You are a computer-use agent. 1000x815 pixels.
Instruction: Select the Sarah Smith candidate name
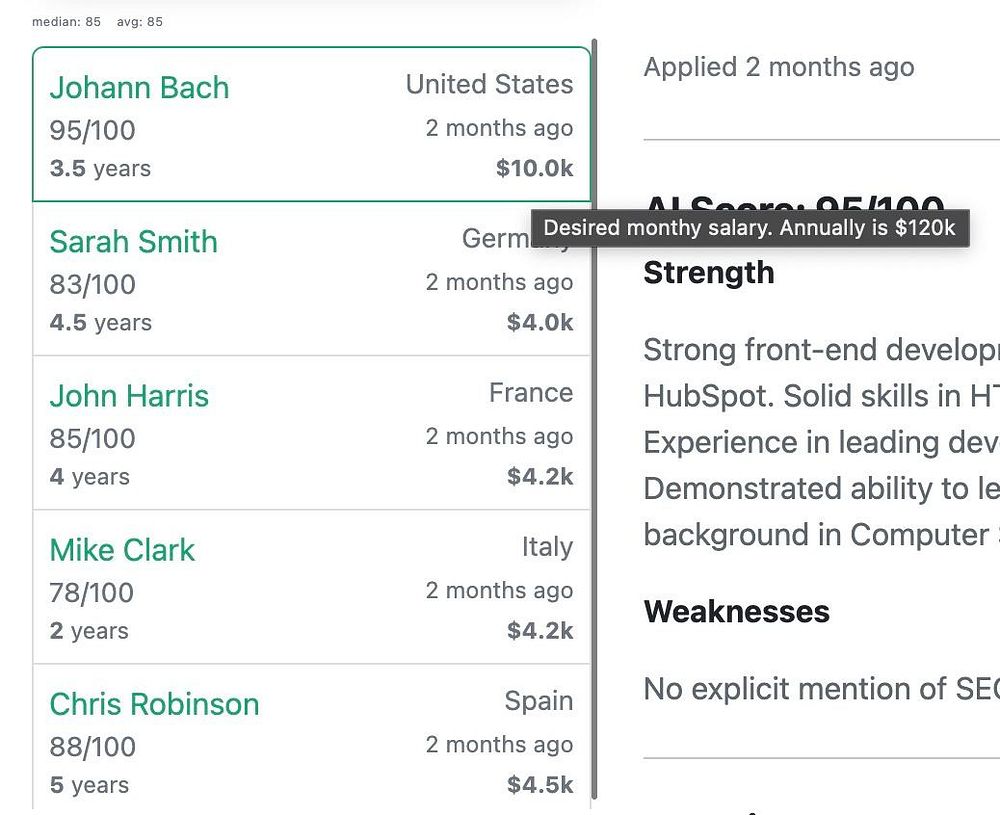[133, 242]
